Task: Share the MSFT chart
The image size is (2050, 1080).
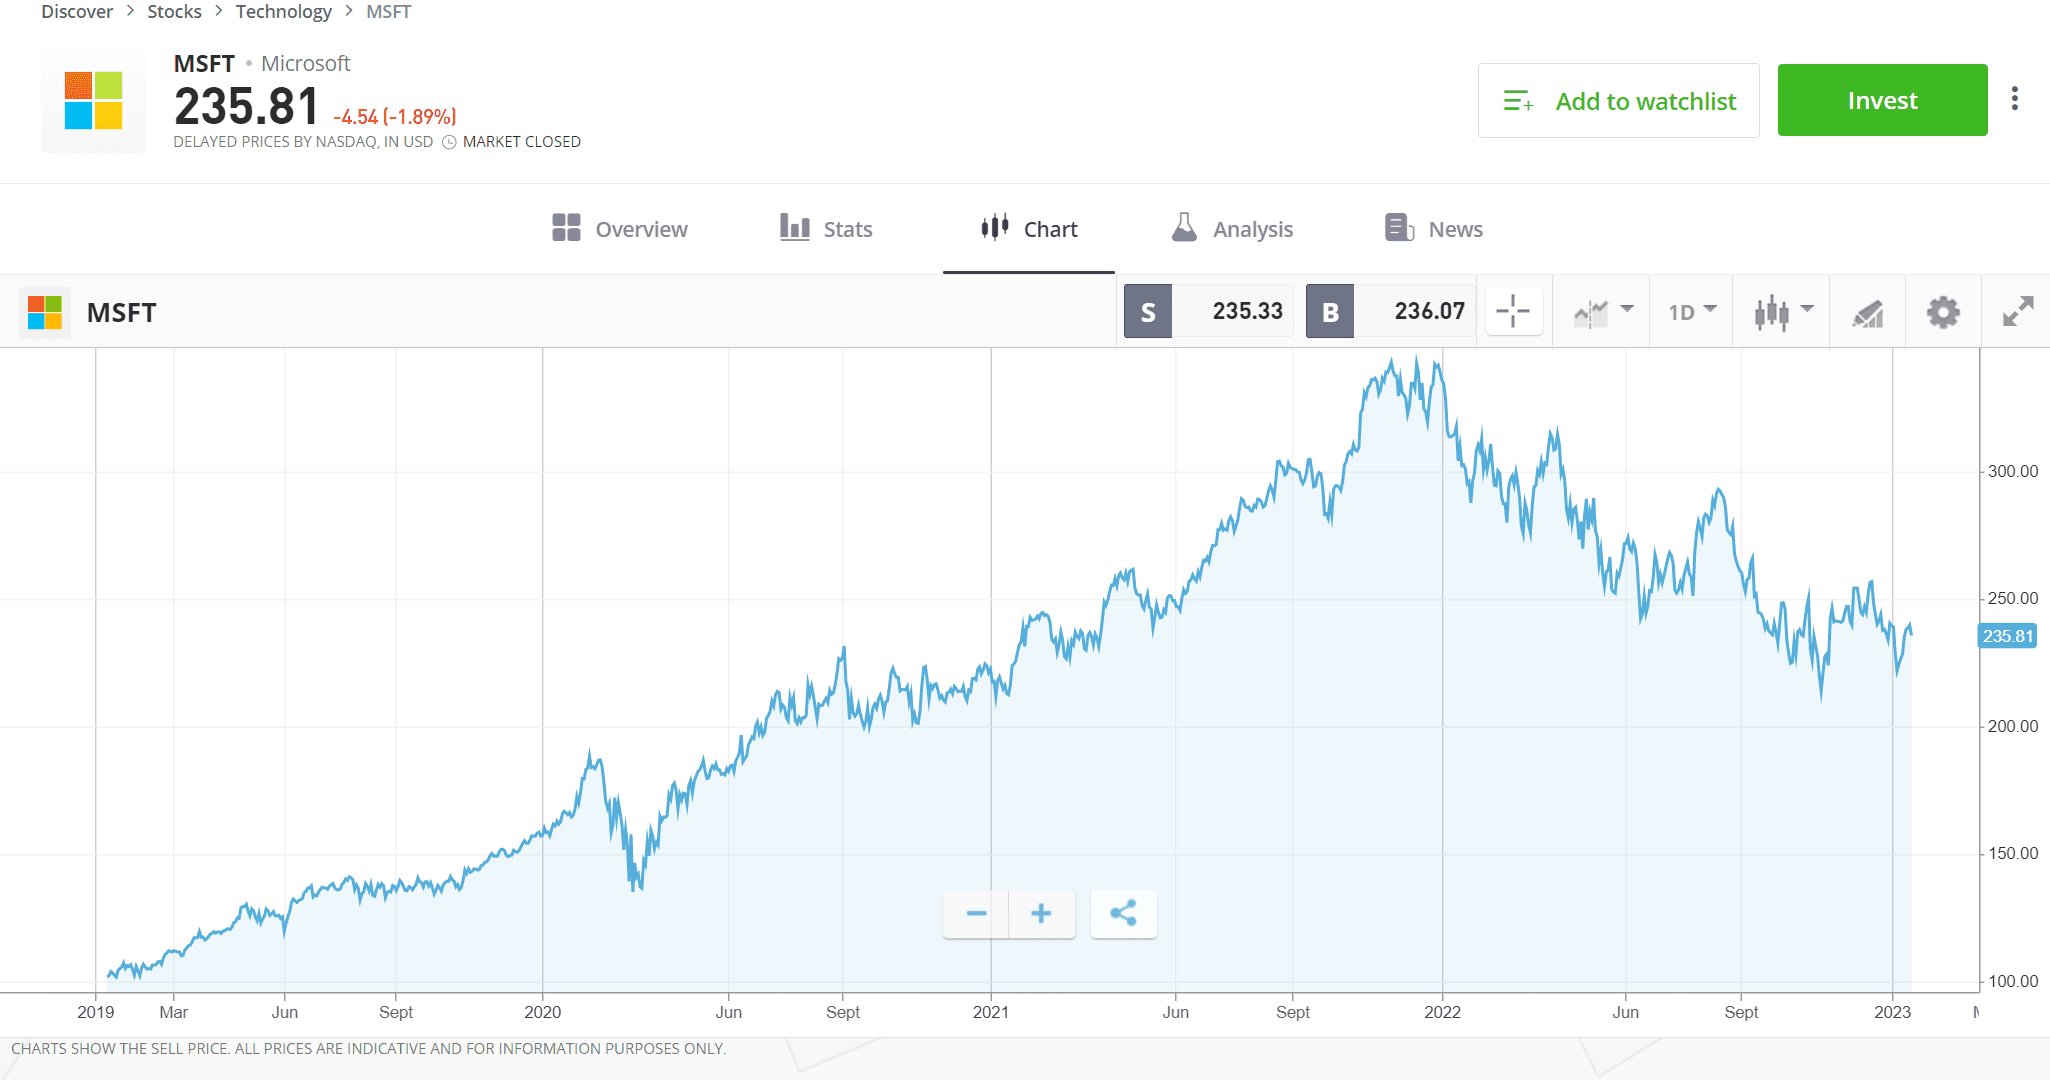Action: coord(1124,913)
